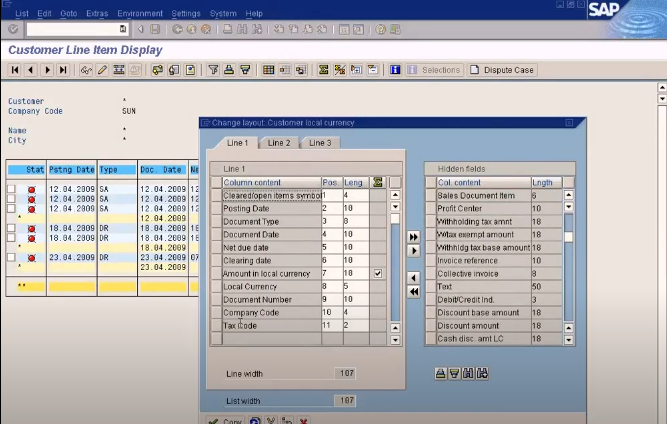Click the Selections button
Image resolution: width=667 pixels, height=424 pixels.
(x=434, y=70)
